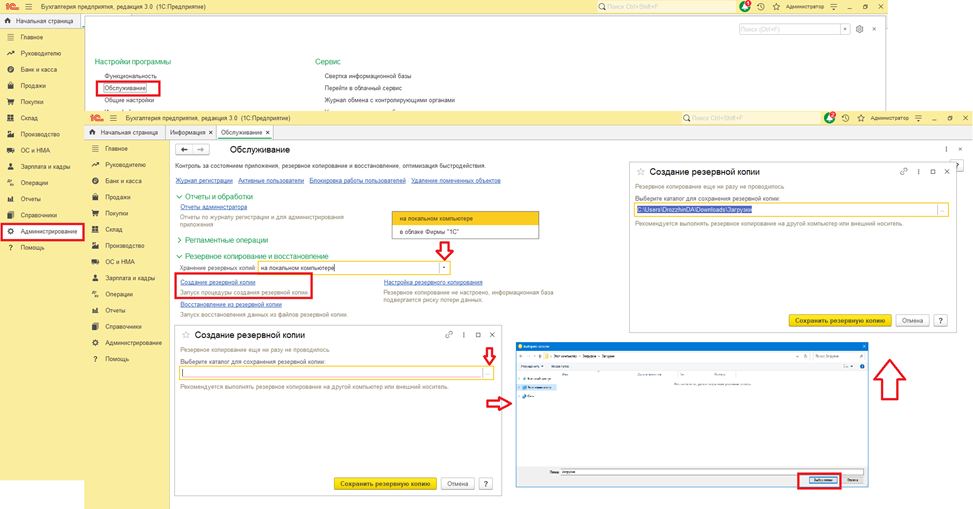Open Общие настройки link
This screenshot has height=509, width=973.
pos(129,100)
